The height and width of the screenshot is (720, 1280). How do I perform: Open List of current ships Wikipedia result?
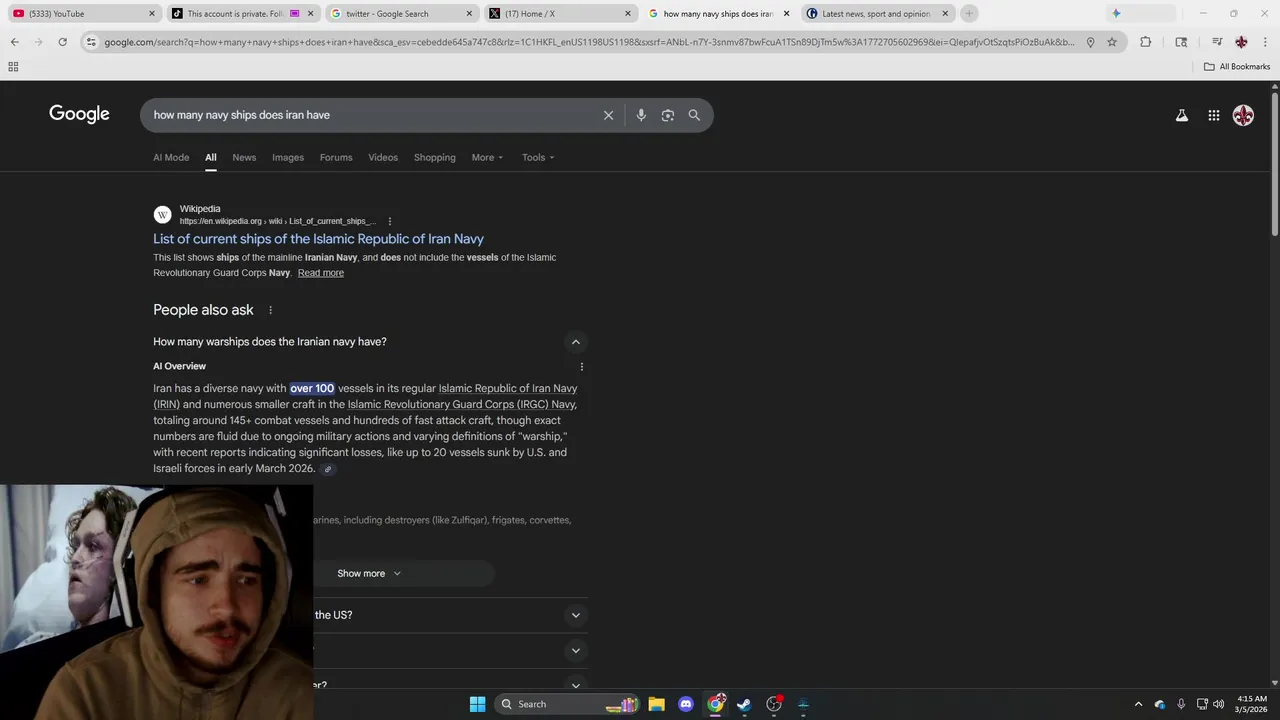(318, 239)
